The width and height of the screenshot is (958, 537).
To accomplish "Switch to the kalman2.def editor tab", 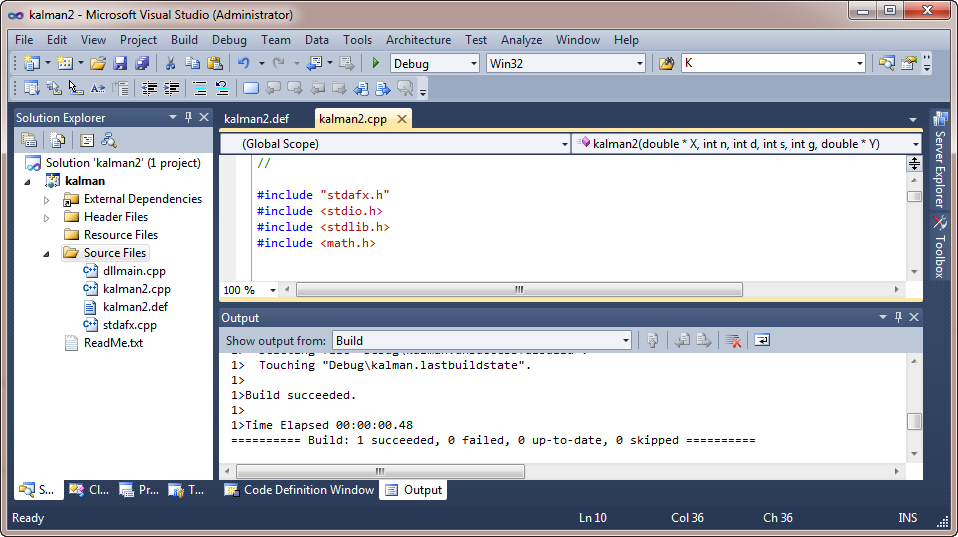I will (257, 119).
